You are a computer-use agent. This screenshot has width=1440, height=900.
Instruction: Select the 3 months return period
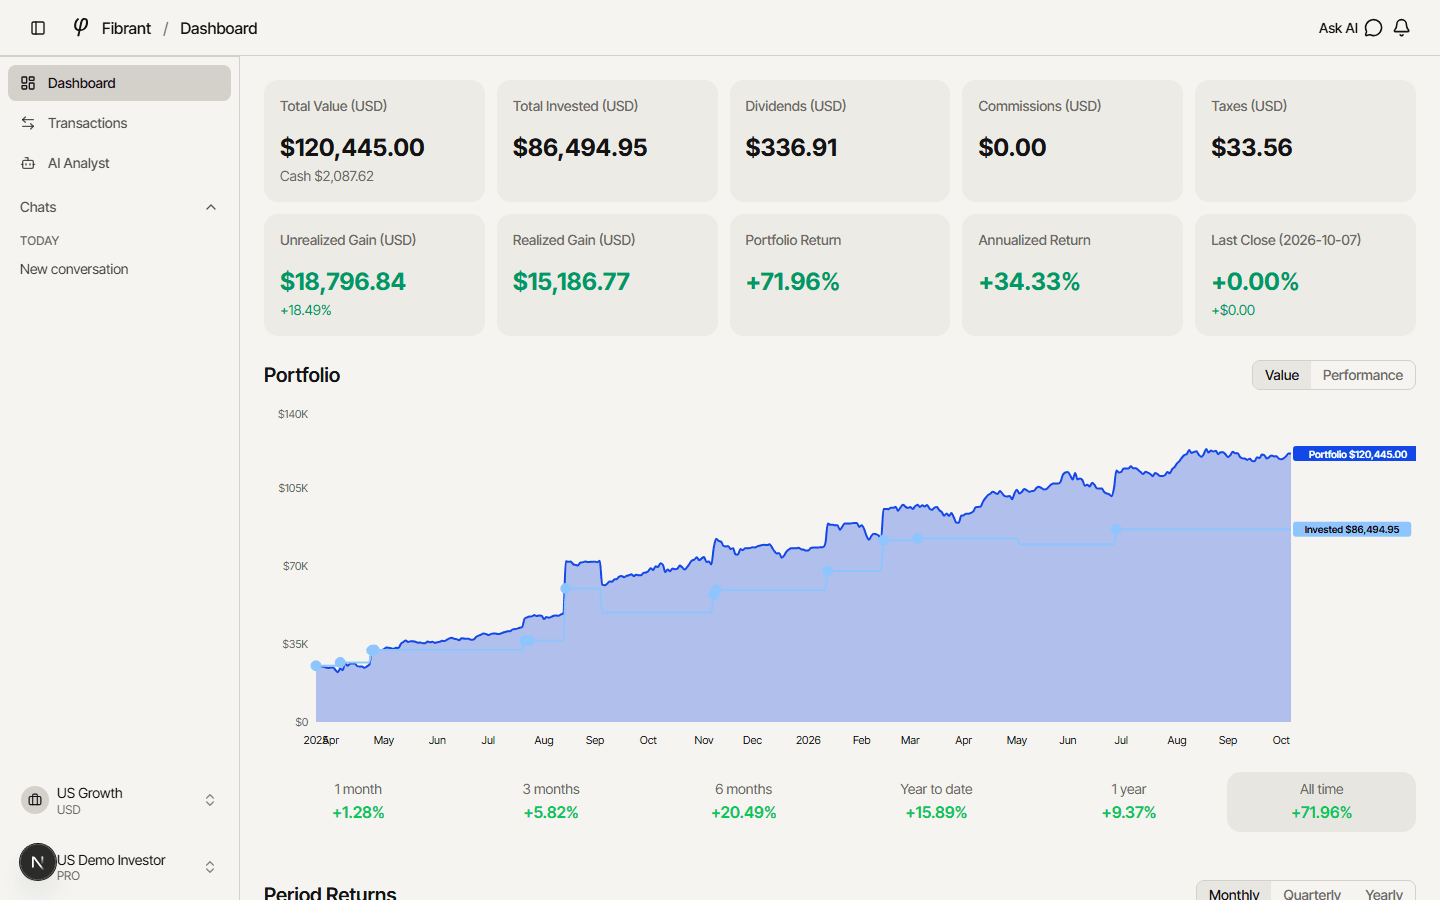[551, 801]
